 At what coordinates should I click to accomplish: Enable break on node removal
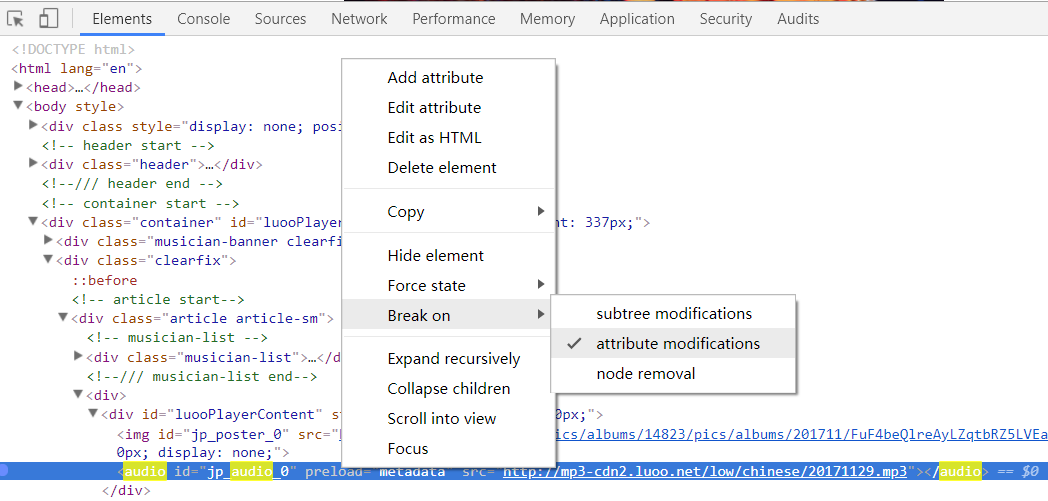point(646,374)
